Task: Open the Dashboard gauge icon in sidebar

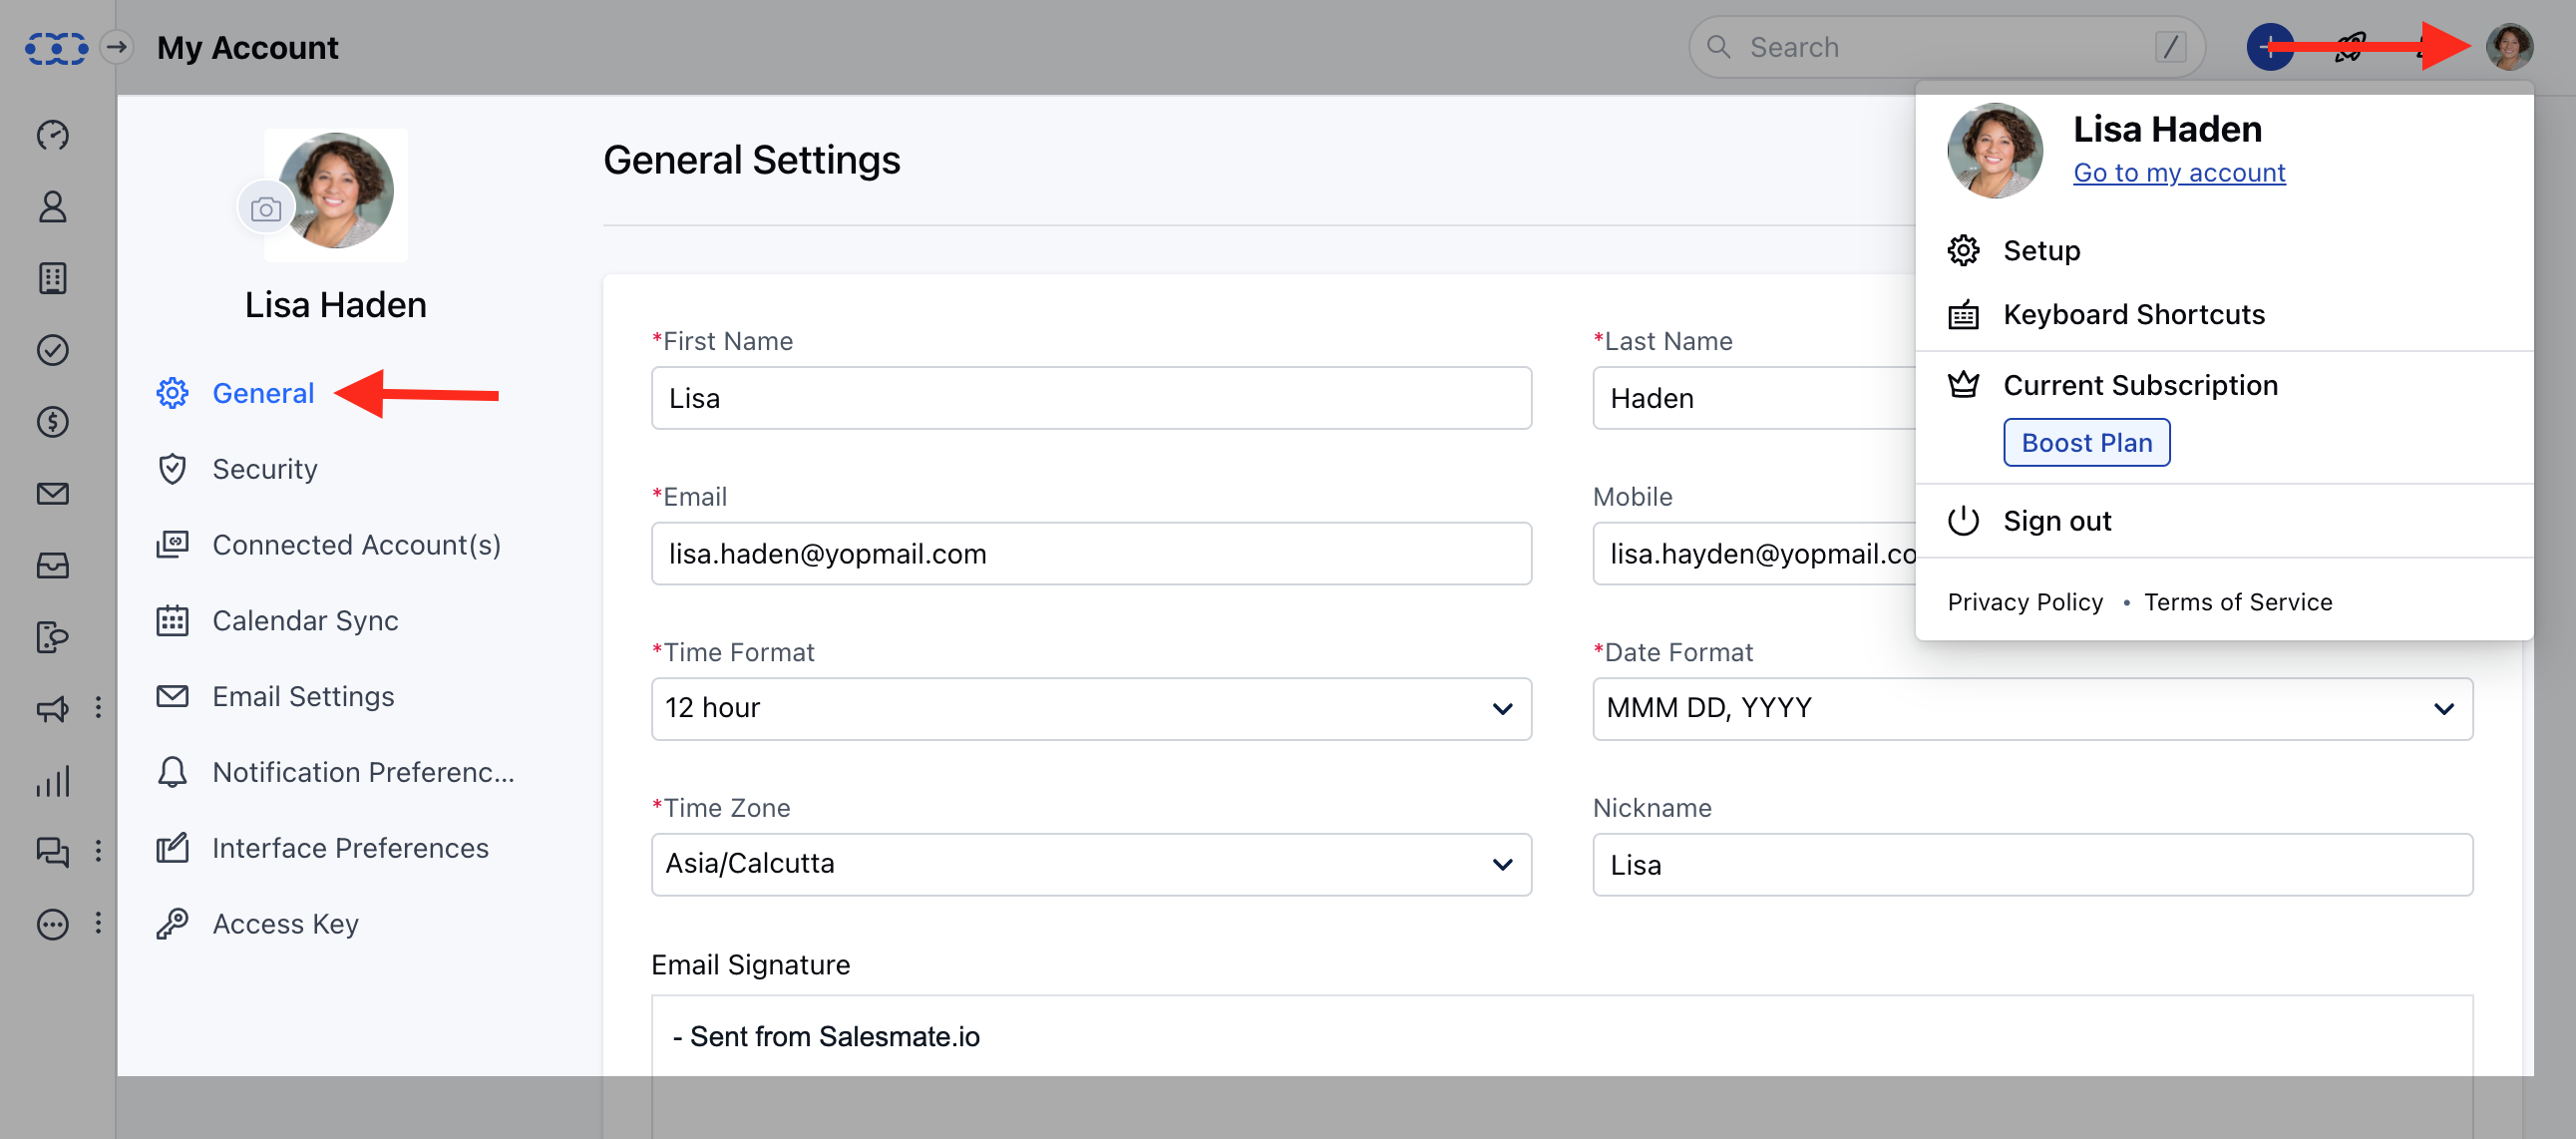Action: coord(52,134)
